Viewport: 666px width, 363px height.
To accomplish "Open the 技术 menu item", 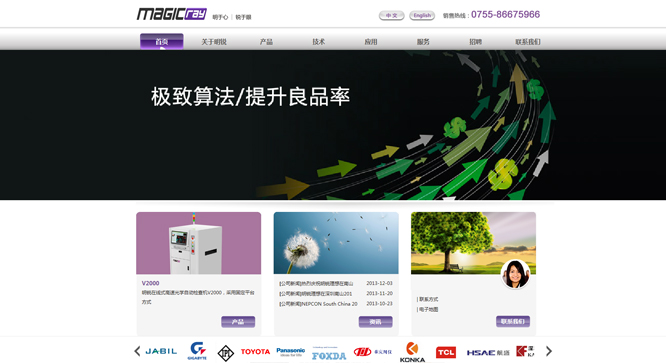I will pyautogui.click(x=319, y=42).
